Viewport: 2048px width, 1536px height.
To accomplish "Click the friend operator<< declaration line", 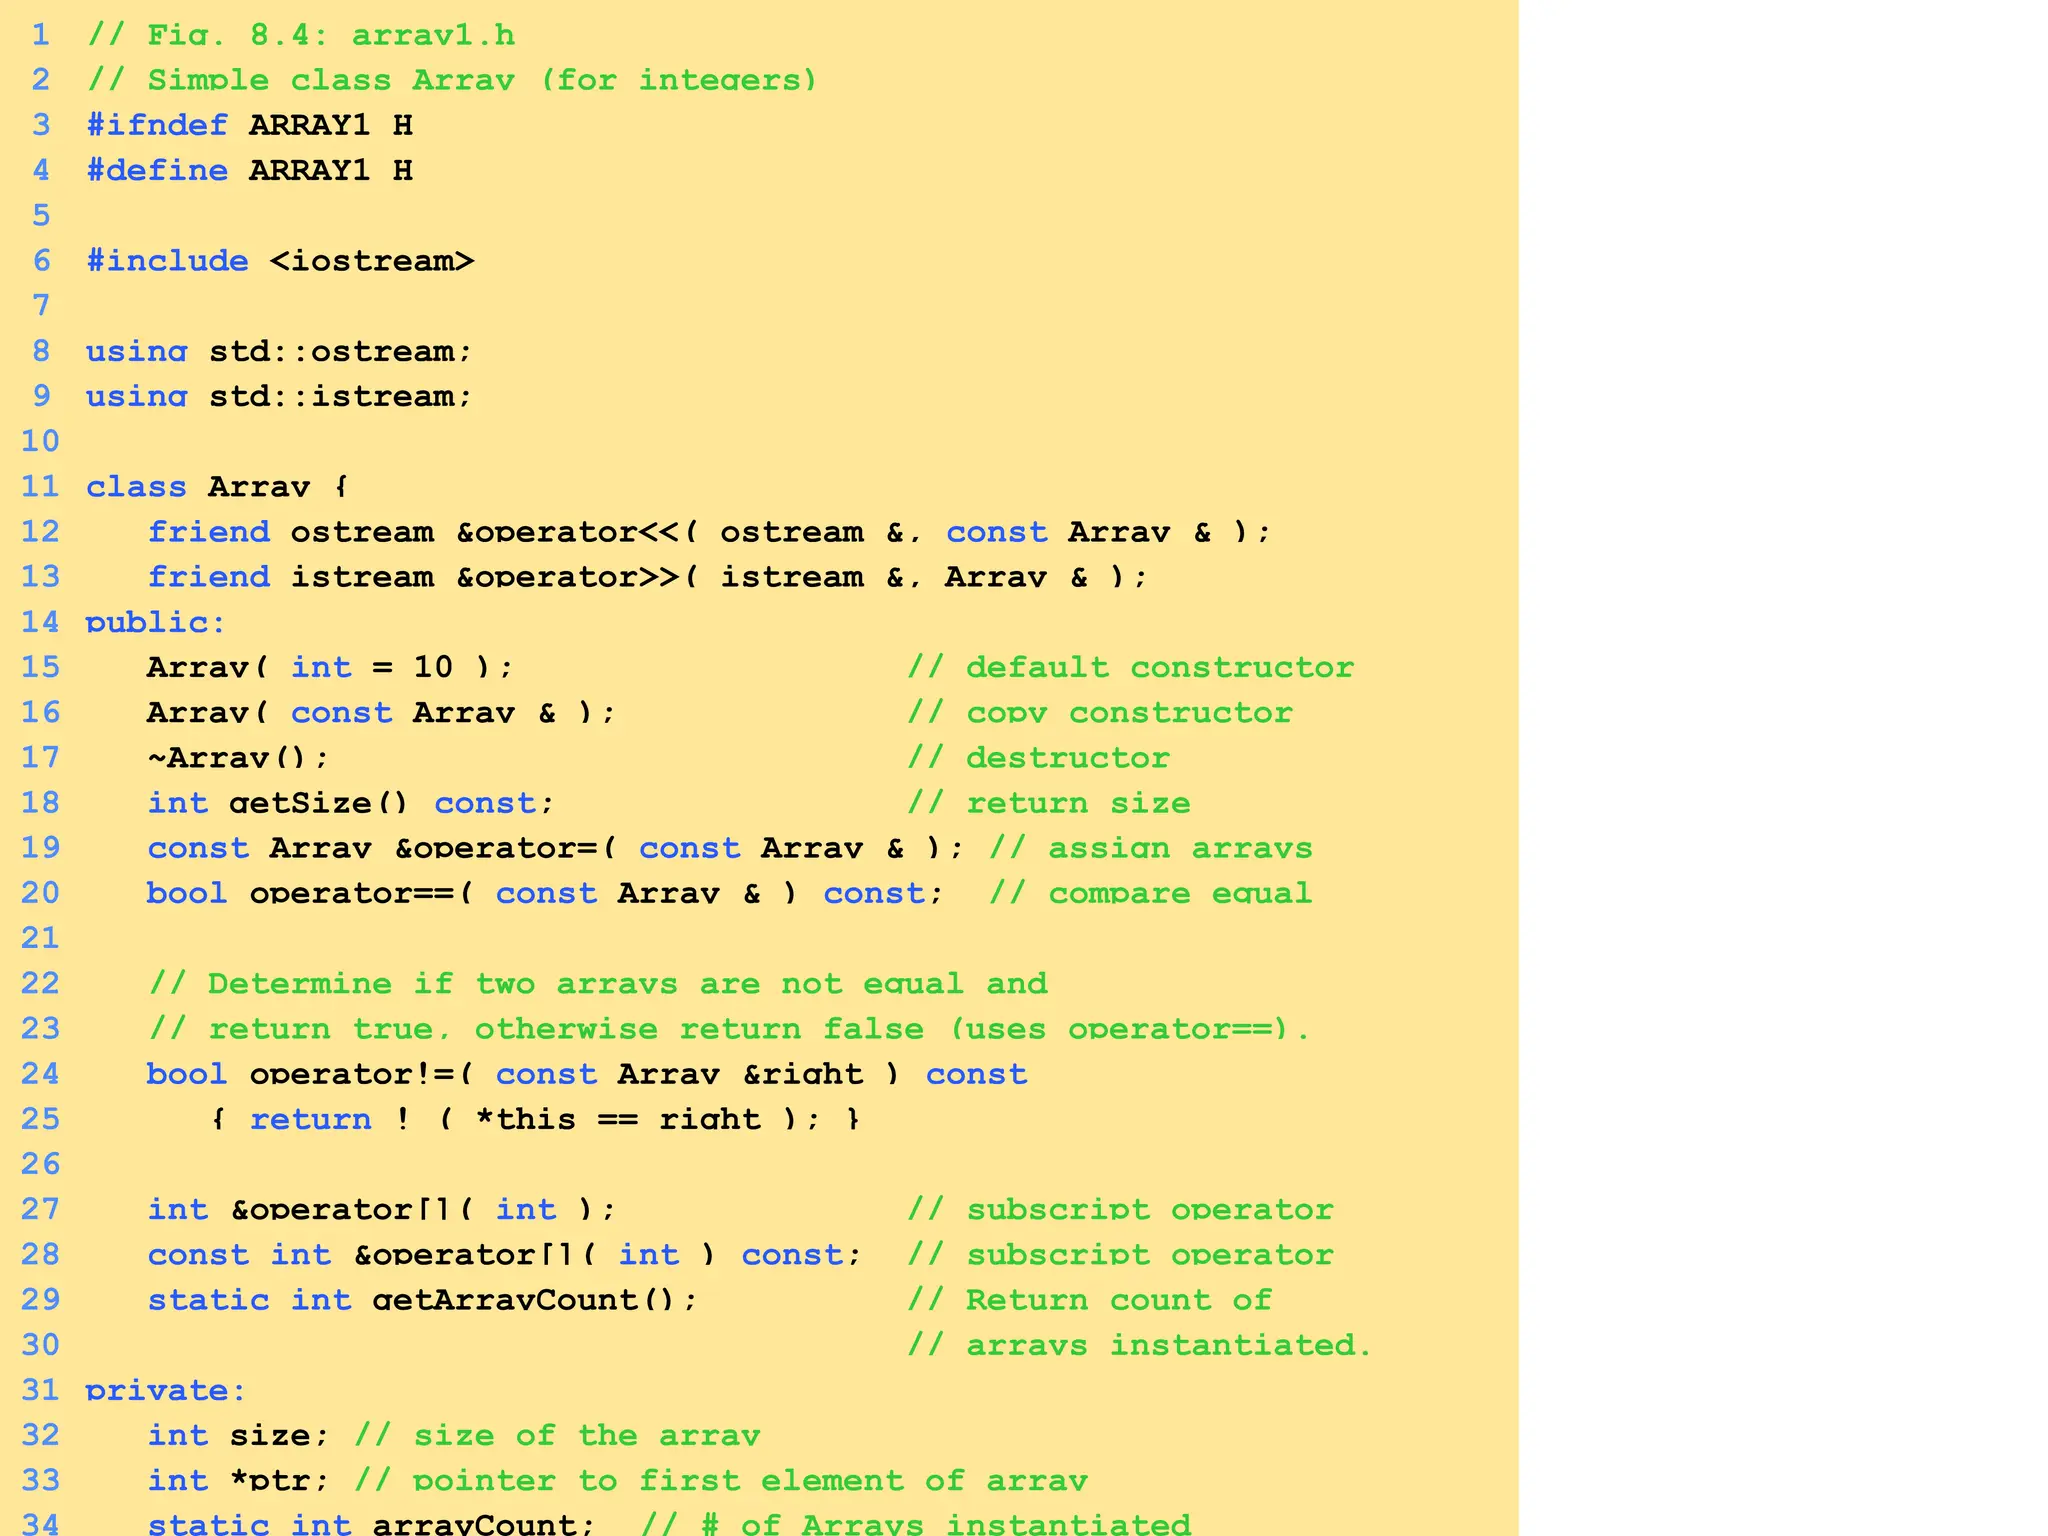I will [x=709, y=532].
